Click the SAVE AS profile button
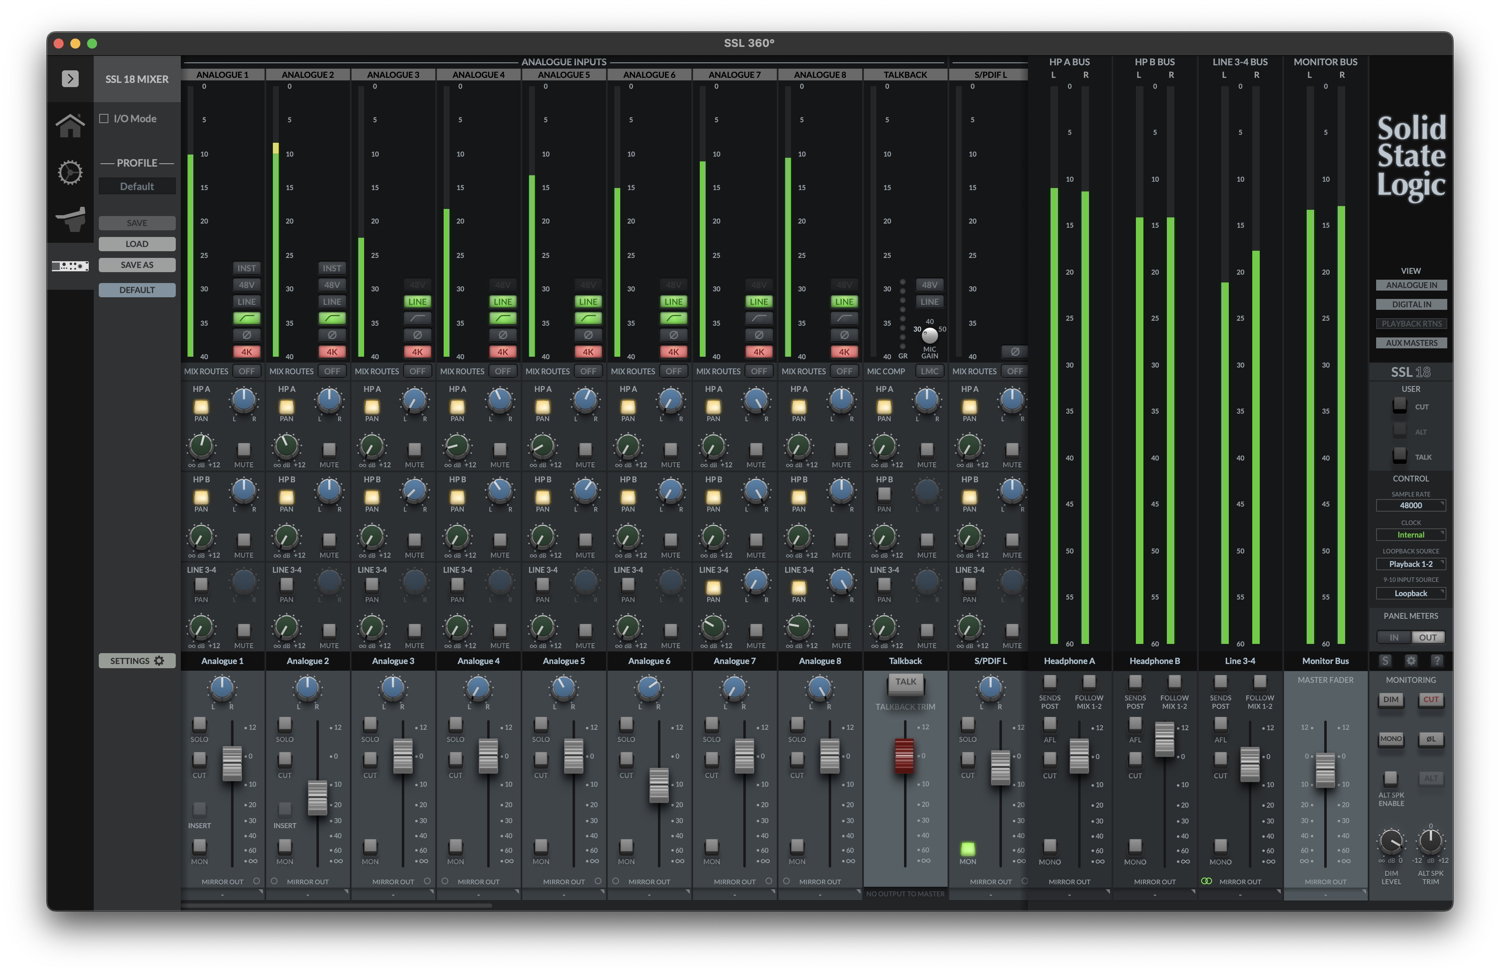This screenshot has height=973, width=1500. pos(137,265)
